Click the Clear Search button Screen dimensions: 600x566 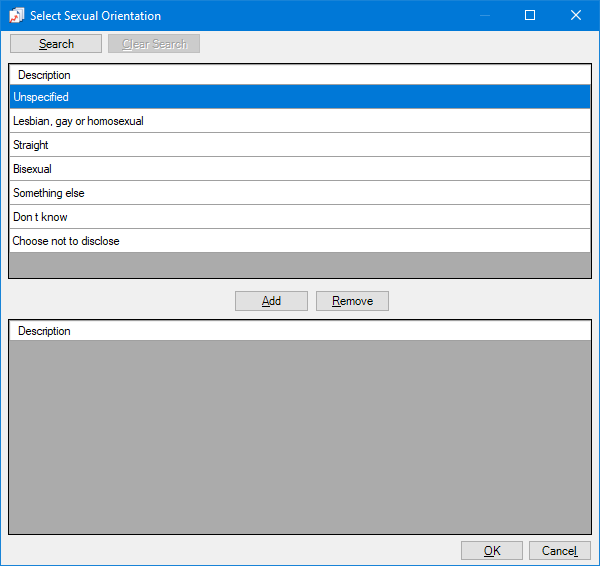154,44
